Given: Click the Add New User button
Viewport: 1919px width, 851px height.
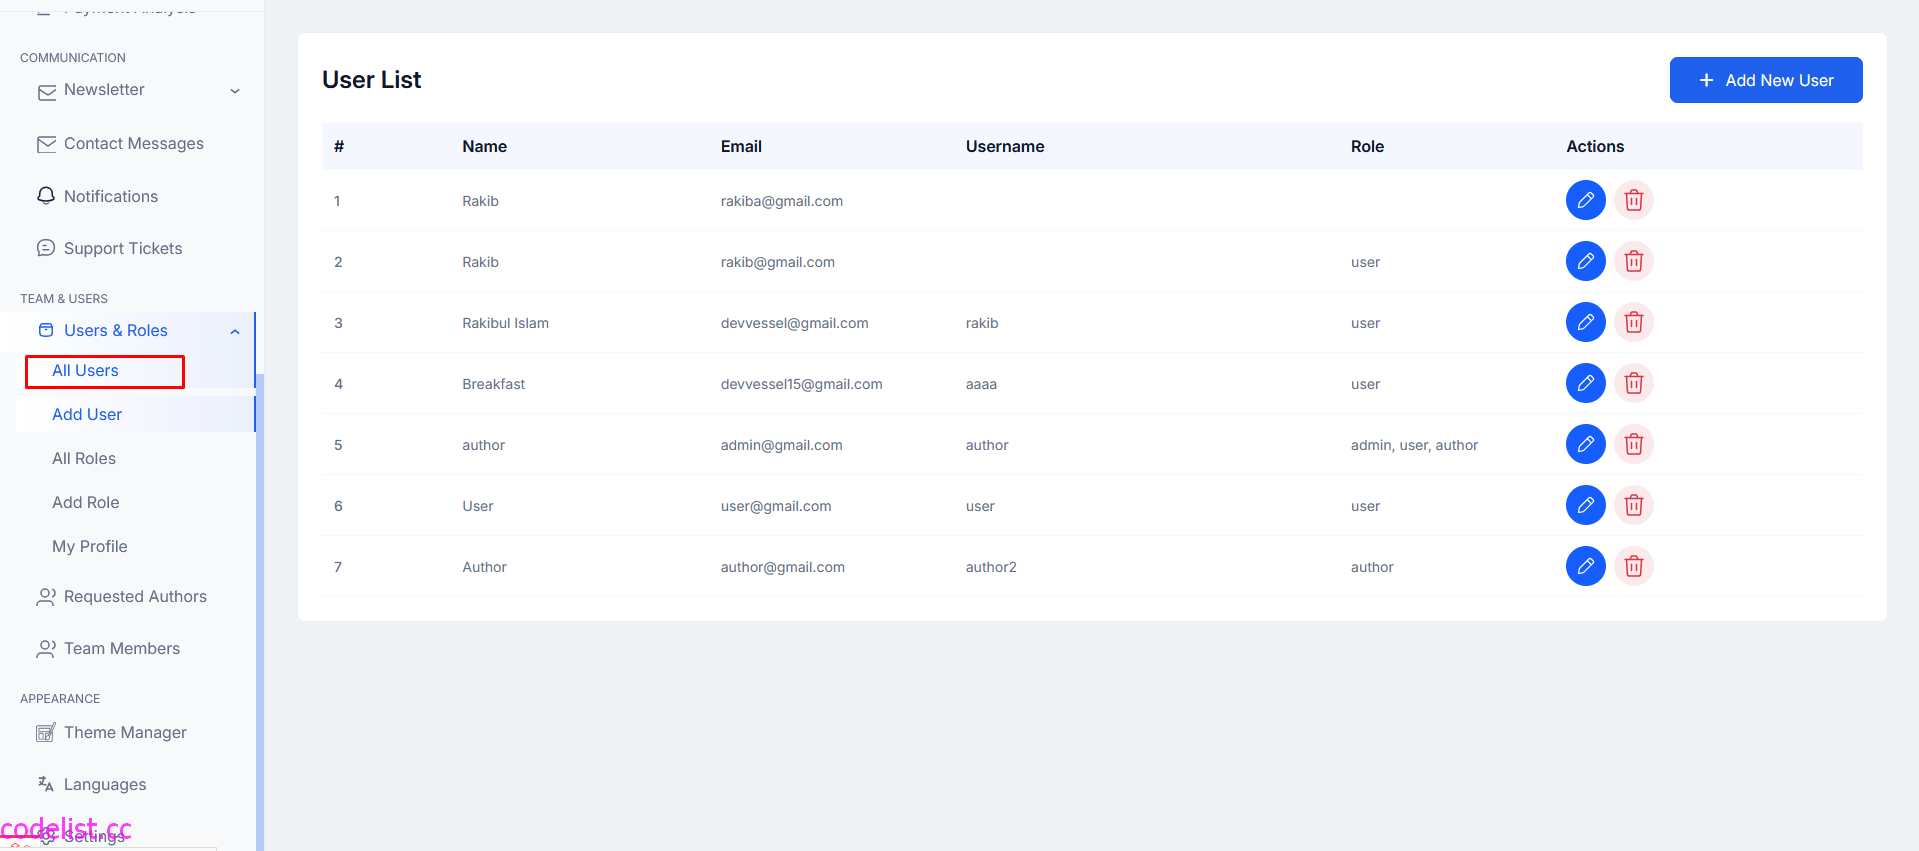Looking at the screenshot, I should [1766, 80].
